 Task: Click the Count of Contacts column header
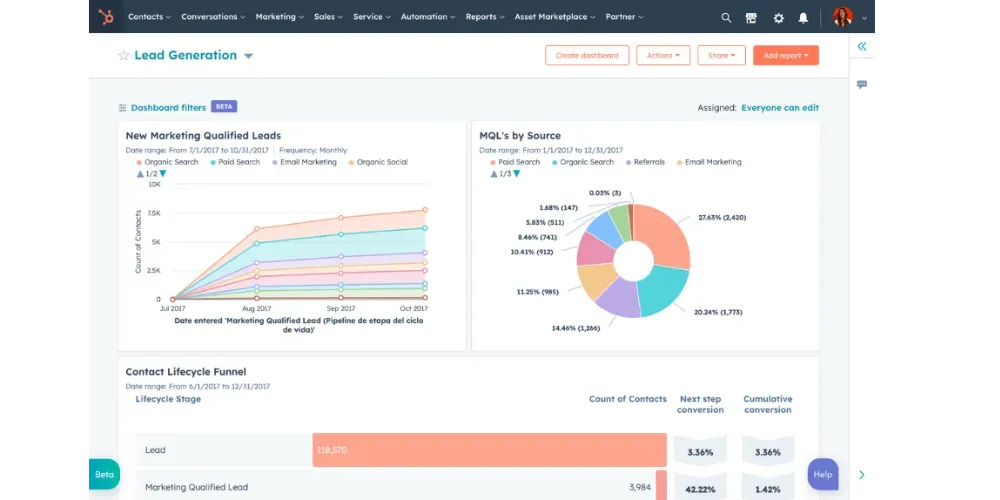[628, 399]
